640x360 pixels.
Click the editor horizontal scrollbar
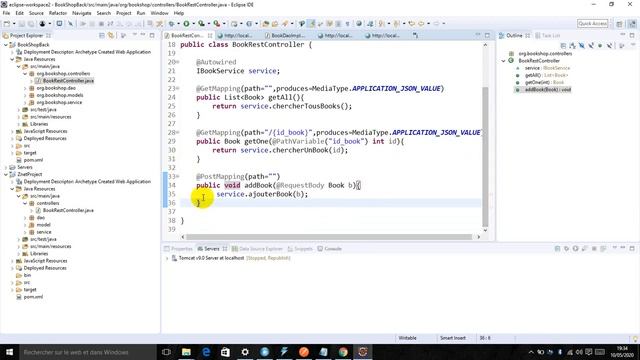pos(329,237)
